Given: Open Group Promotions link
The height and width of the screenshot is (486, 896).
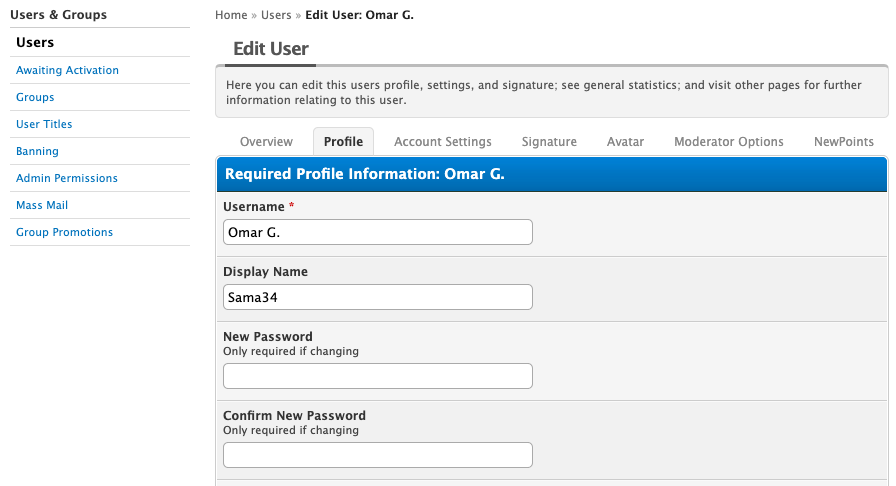Looking at the screenshot, I should (64, 232).
